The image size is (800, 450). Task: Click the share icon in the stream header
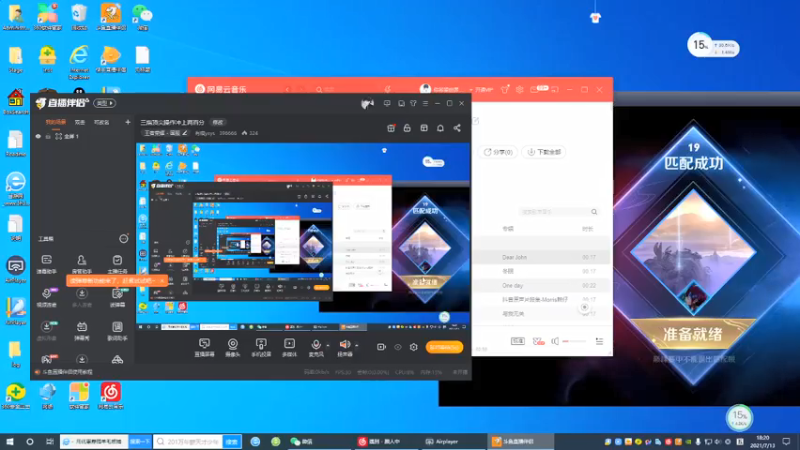point(457,128)
